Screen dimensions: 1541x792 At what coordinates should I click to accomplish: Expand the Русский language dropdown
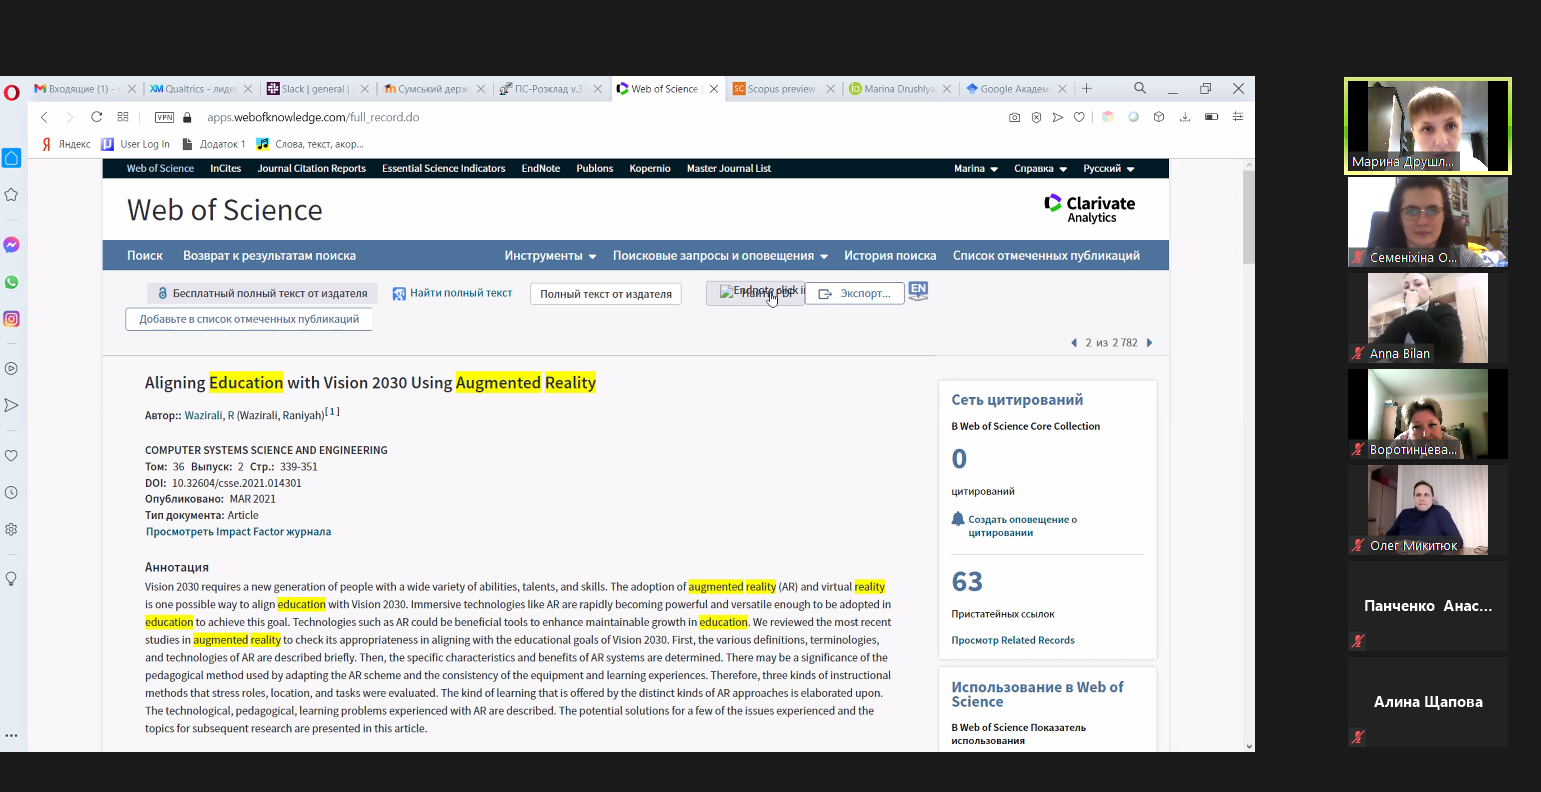click(x=1109, y=168)
